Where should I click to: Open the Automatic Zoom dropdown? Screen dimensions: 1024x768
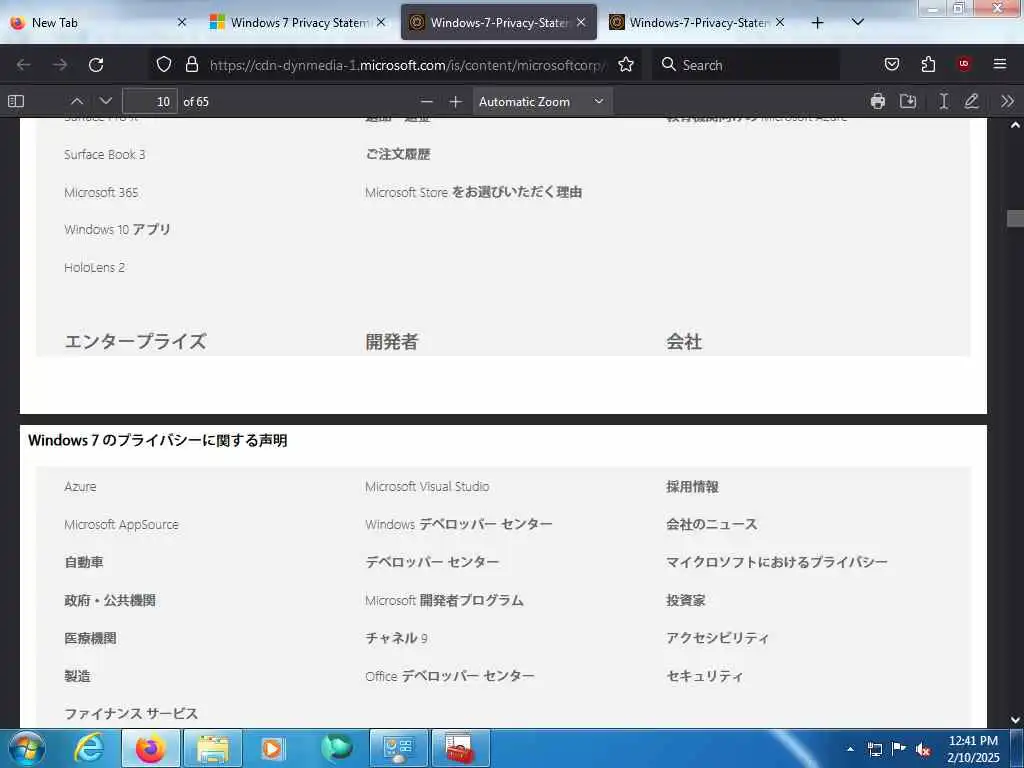[541, 101]
